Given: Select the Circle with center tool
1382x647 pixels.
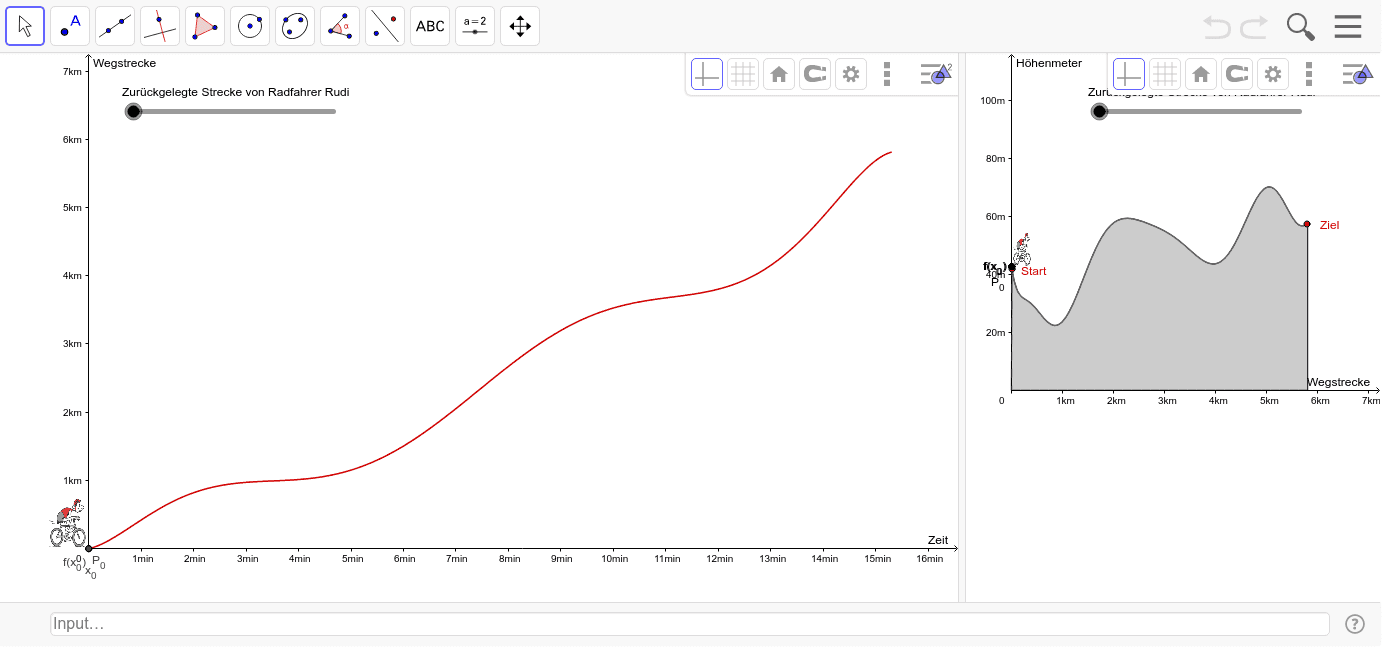Looking at the screenshot, I should tap(250, 26).
